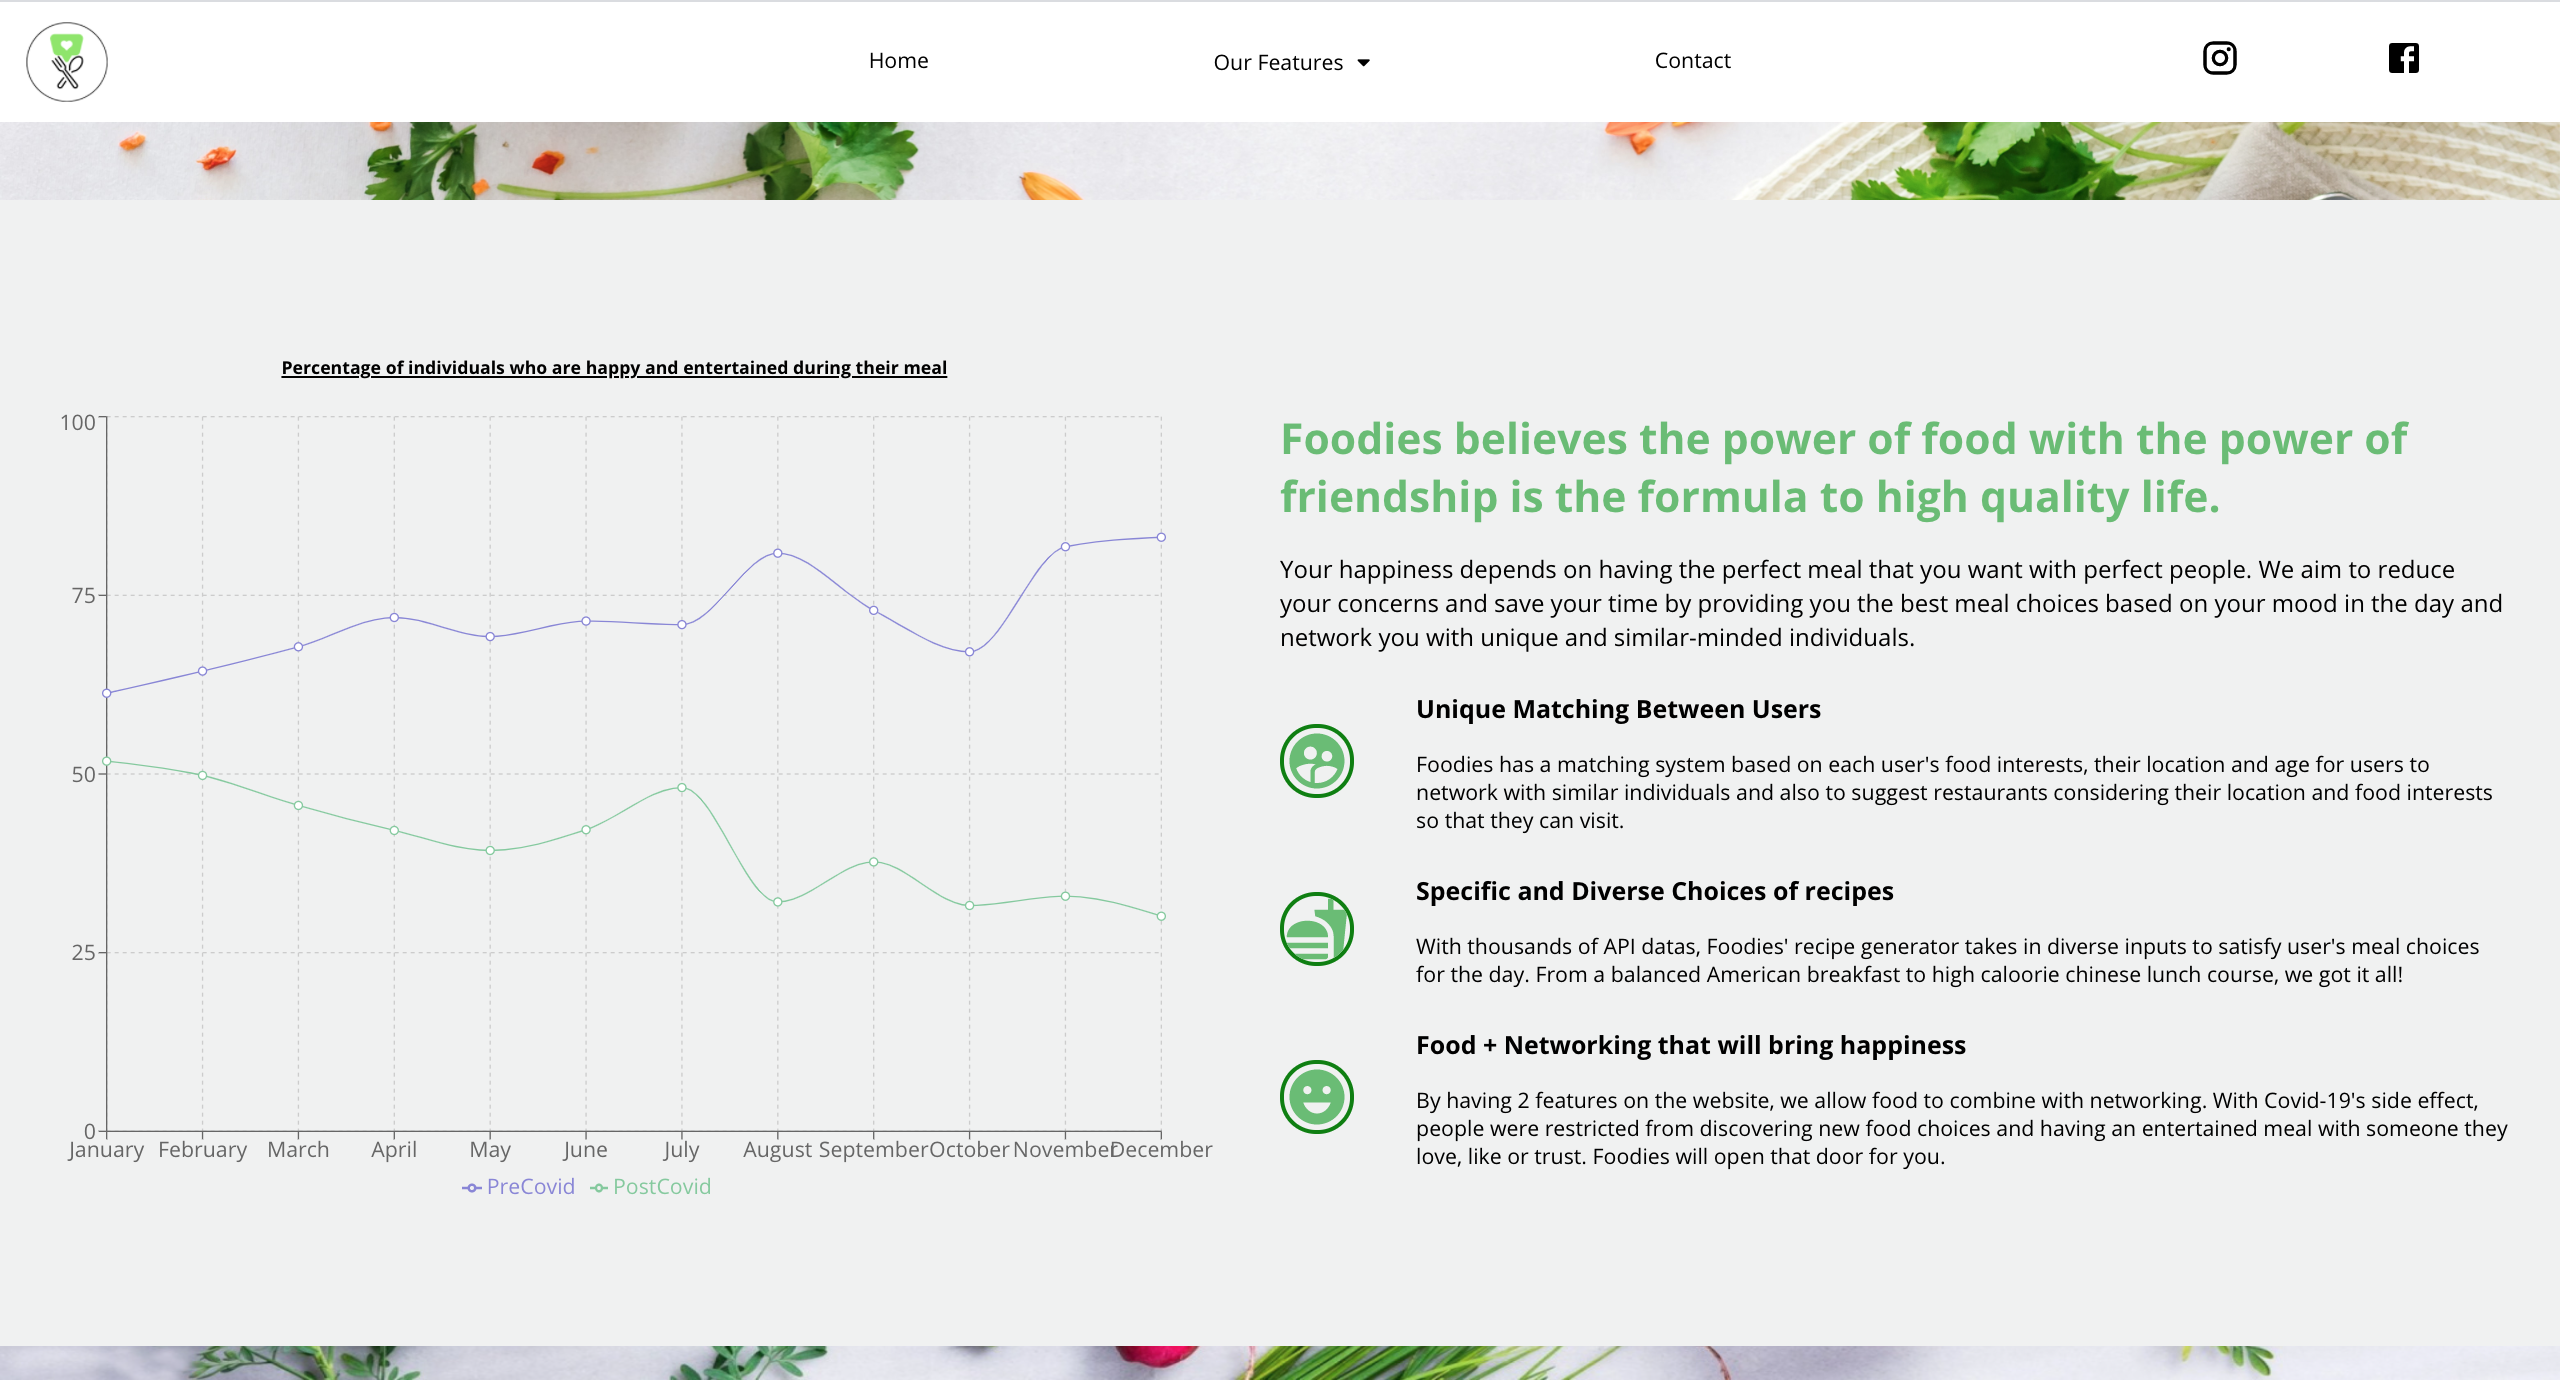Image resolution: width=2560 pixels, height=1380 pixels.
Task: Select the PreCovid August peak point
Action: click(x=777, y=553)
